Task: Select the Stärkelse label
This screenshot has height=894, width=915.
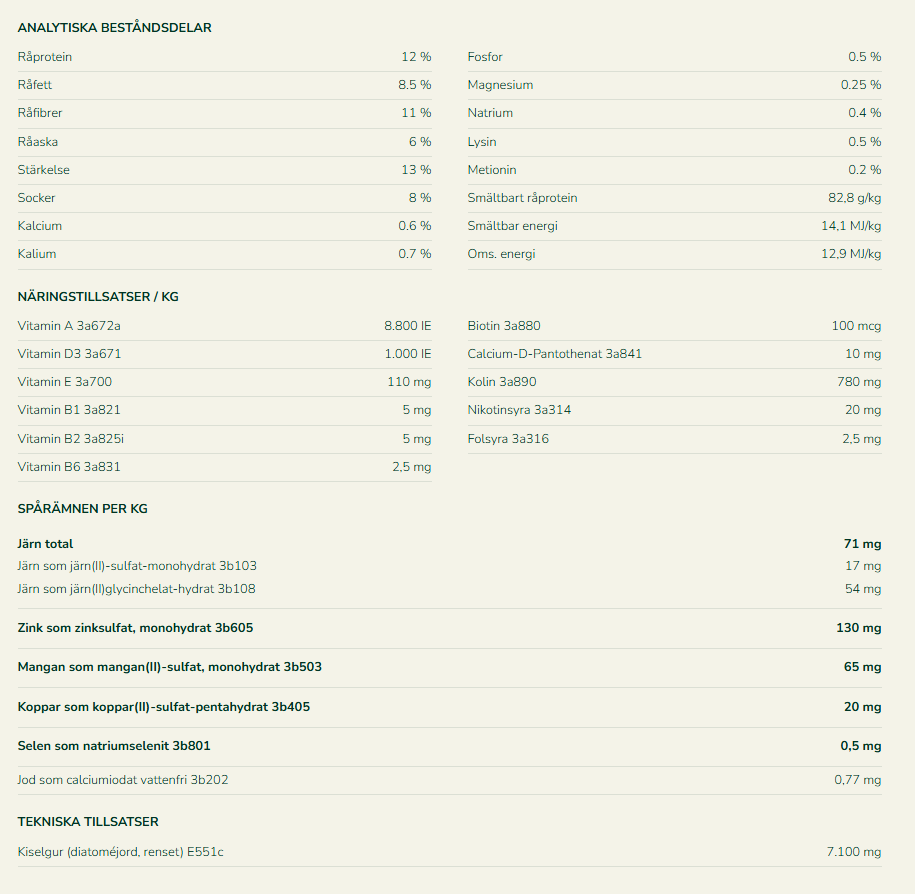Action: click(x=44, y=170)
